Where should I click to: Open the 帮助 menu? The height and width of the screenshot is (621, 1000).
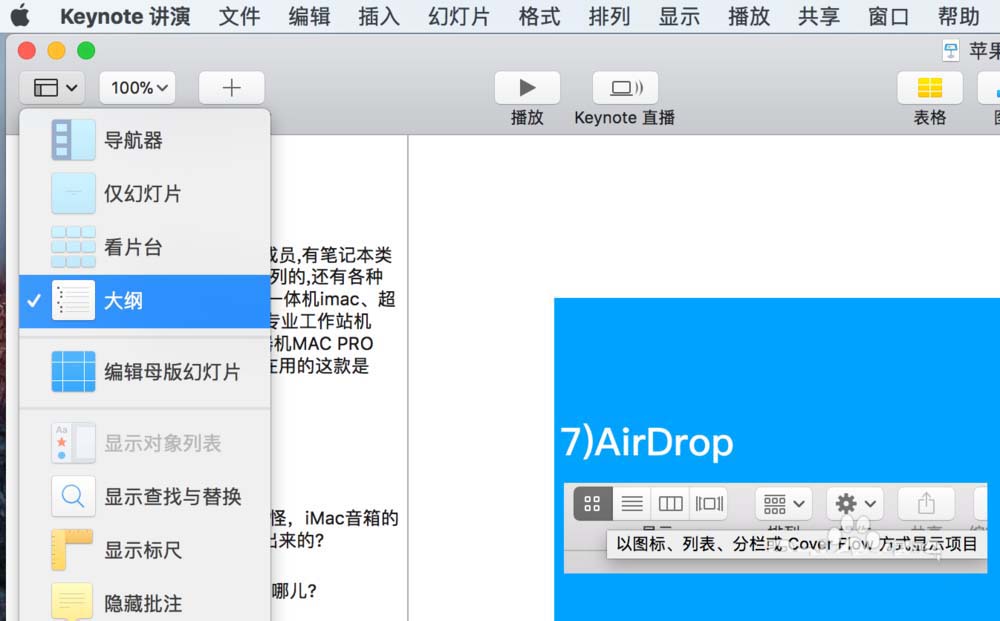click(x=959, y=16)
